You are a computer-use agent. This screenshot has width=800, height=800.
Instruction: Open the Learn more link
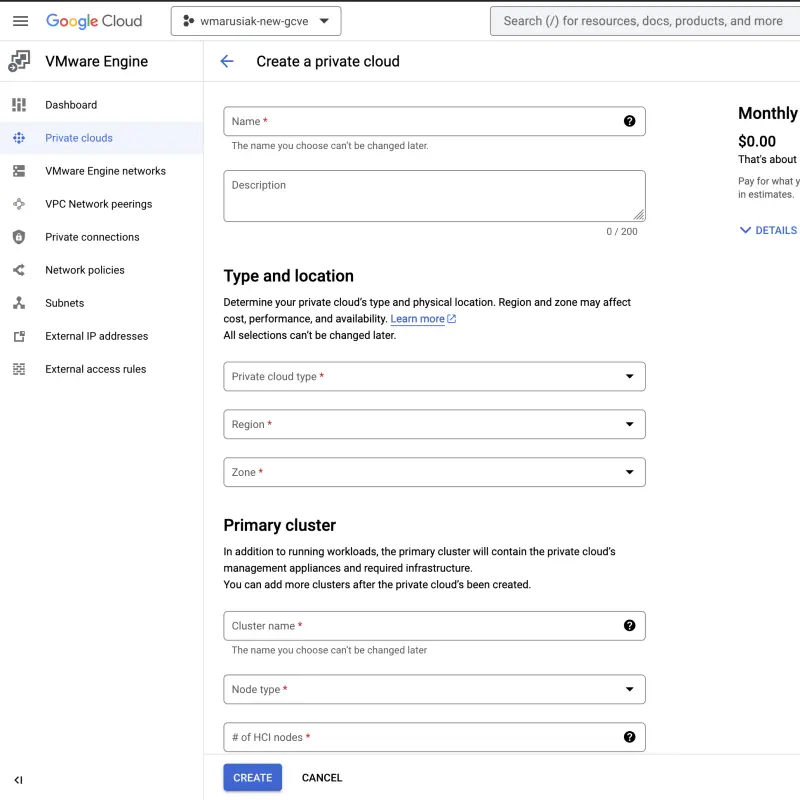click(418, 319)
